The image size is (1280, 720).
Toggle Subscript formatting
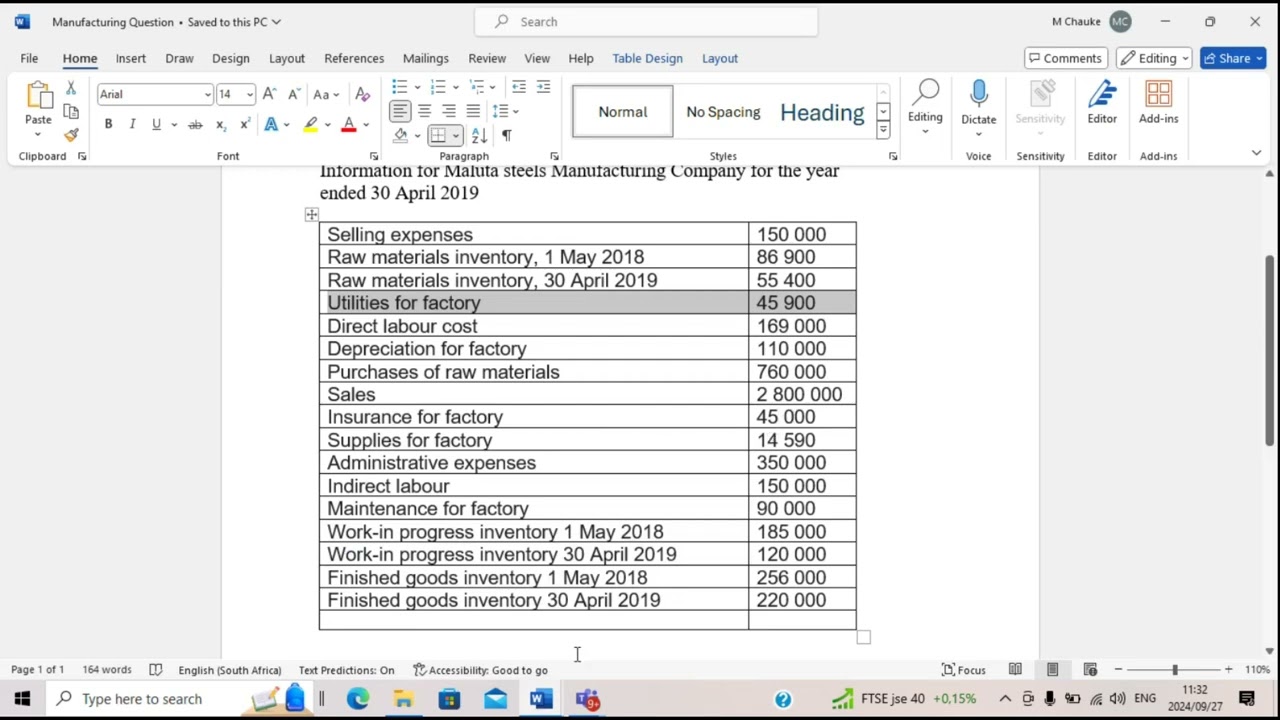tap(220, 124)
